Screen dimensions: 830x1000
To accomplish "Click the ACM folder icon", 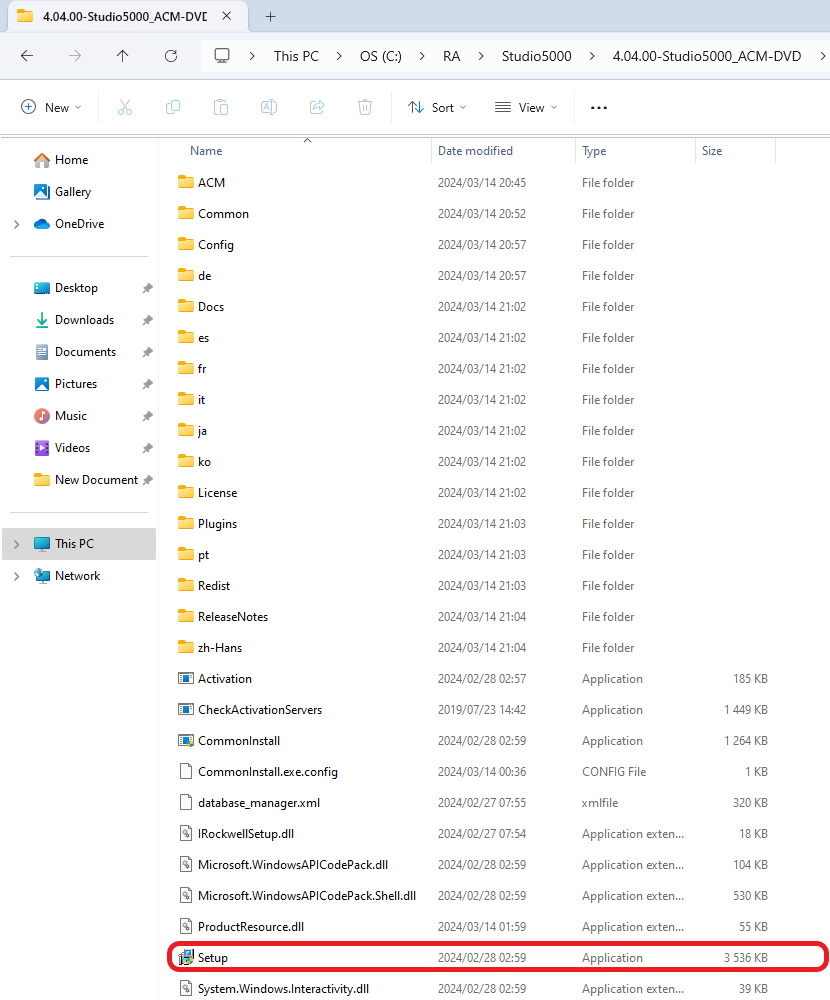I will point(186,182).
